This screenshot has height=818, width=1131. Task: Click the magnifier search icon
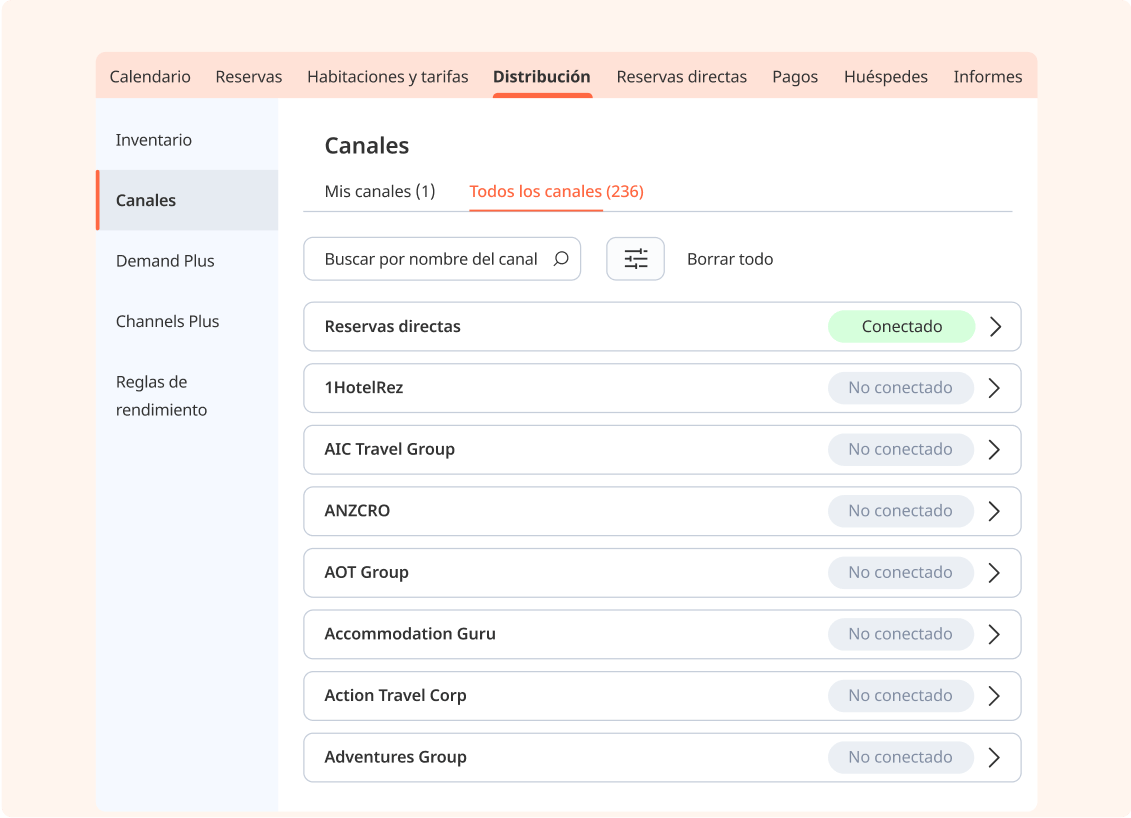(x=561, y=259)
